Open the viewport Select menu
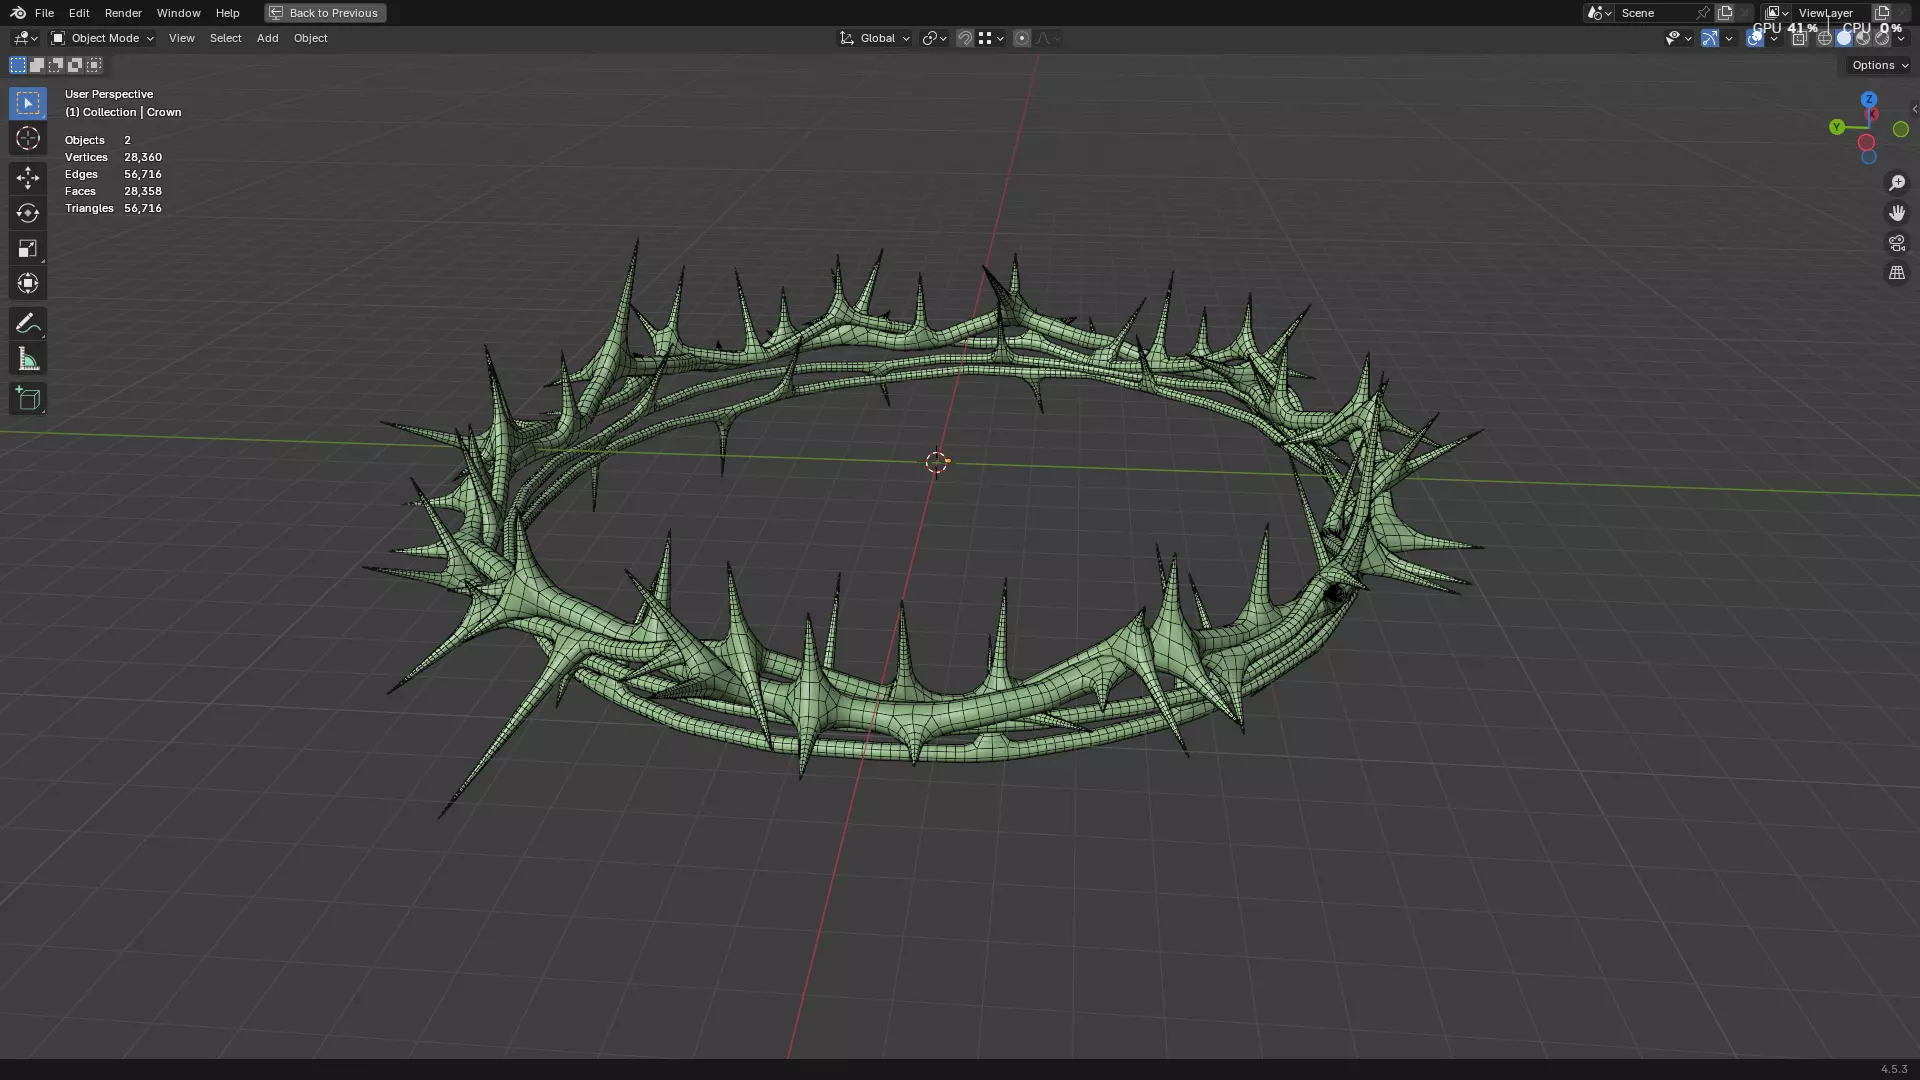Image resolution: width=1920 pixels, height=1080 pixels. pos(225,38)
